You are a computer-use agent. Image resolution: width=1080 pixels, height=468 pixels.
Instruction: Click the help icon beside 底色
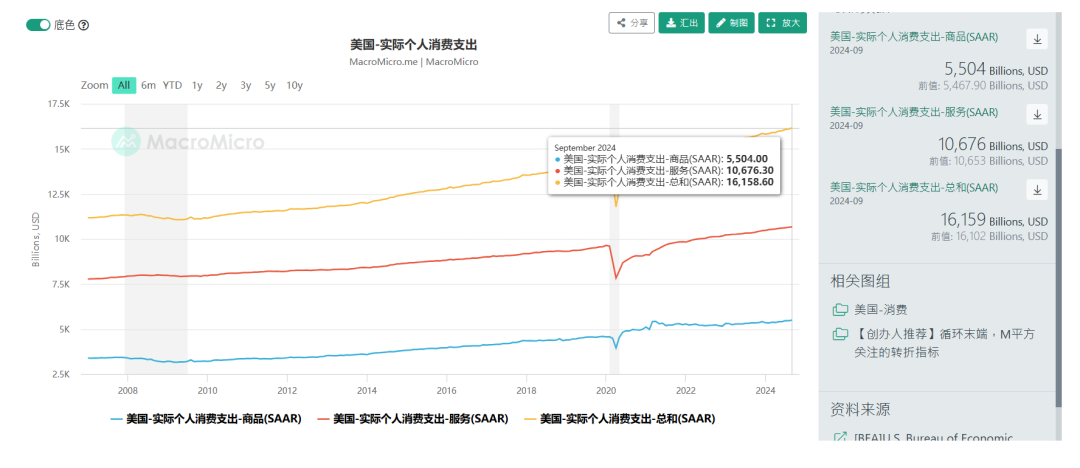[84, 25]
